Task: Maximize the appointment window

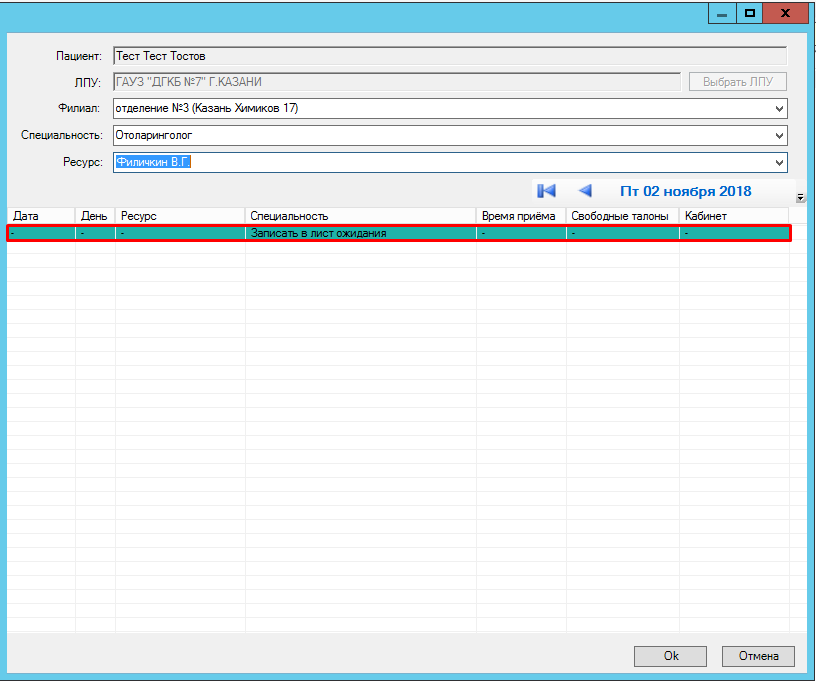Action: click(x=749, y=14)
